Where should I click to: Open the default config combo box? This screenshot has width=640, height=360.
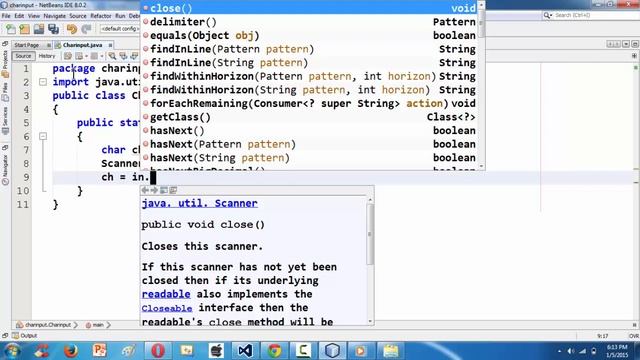(x=120, y=29)
